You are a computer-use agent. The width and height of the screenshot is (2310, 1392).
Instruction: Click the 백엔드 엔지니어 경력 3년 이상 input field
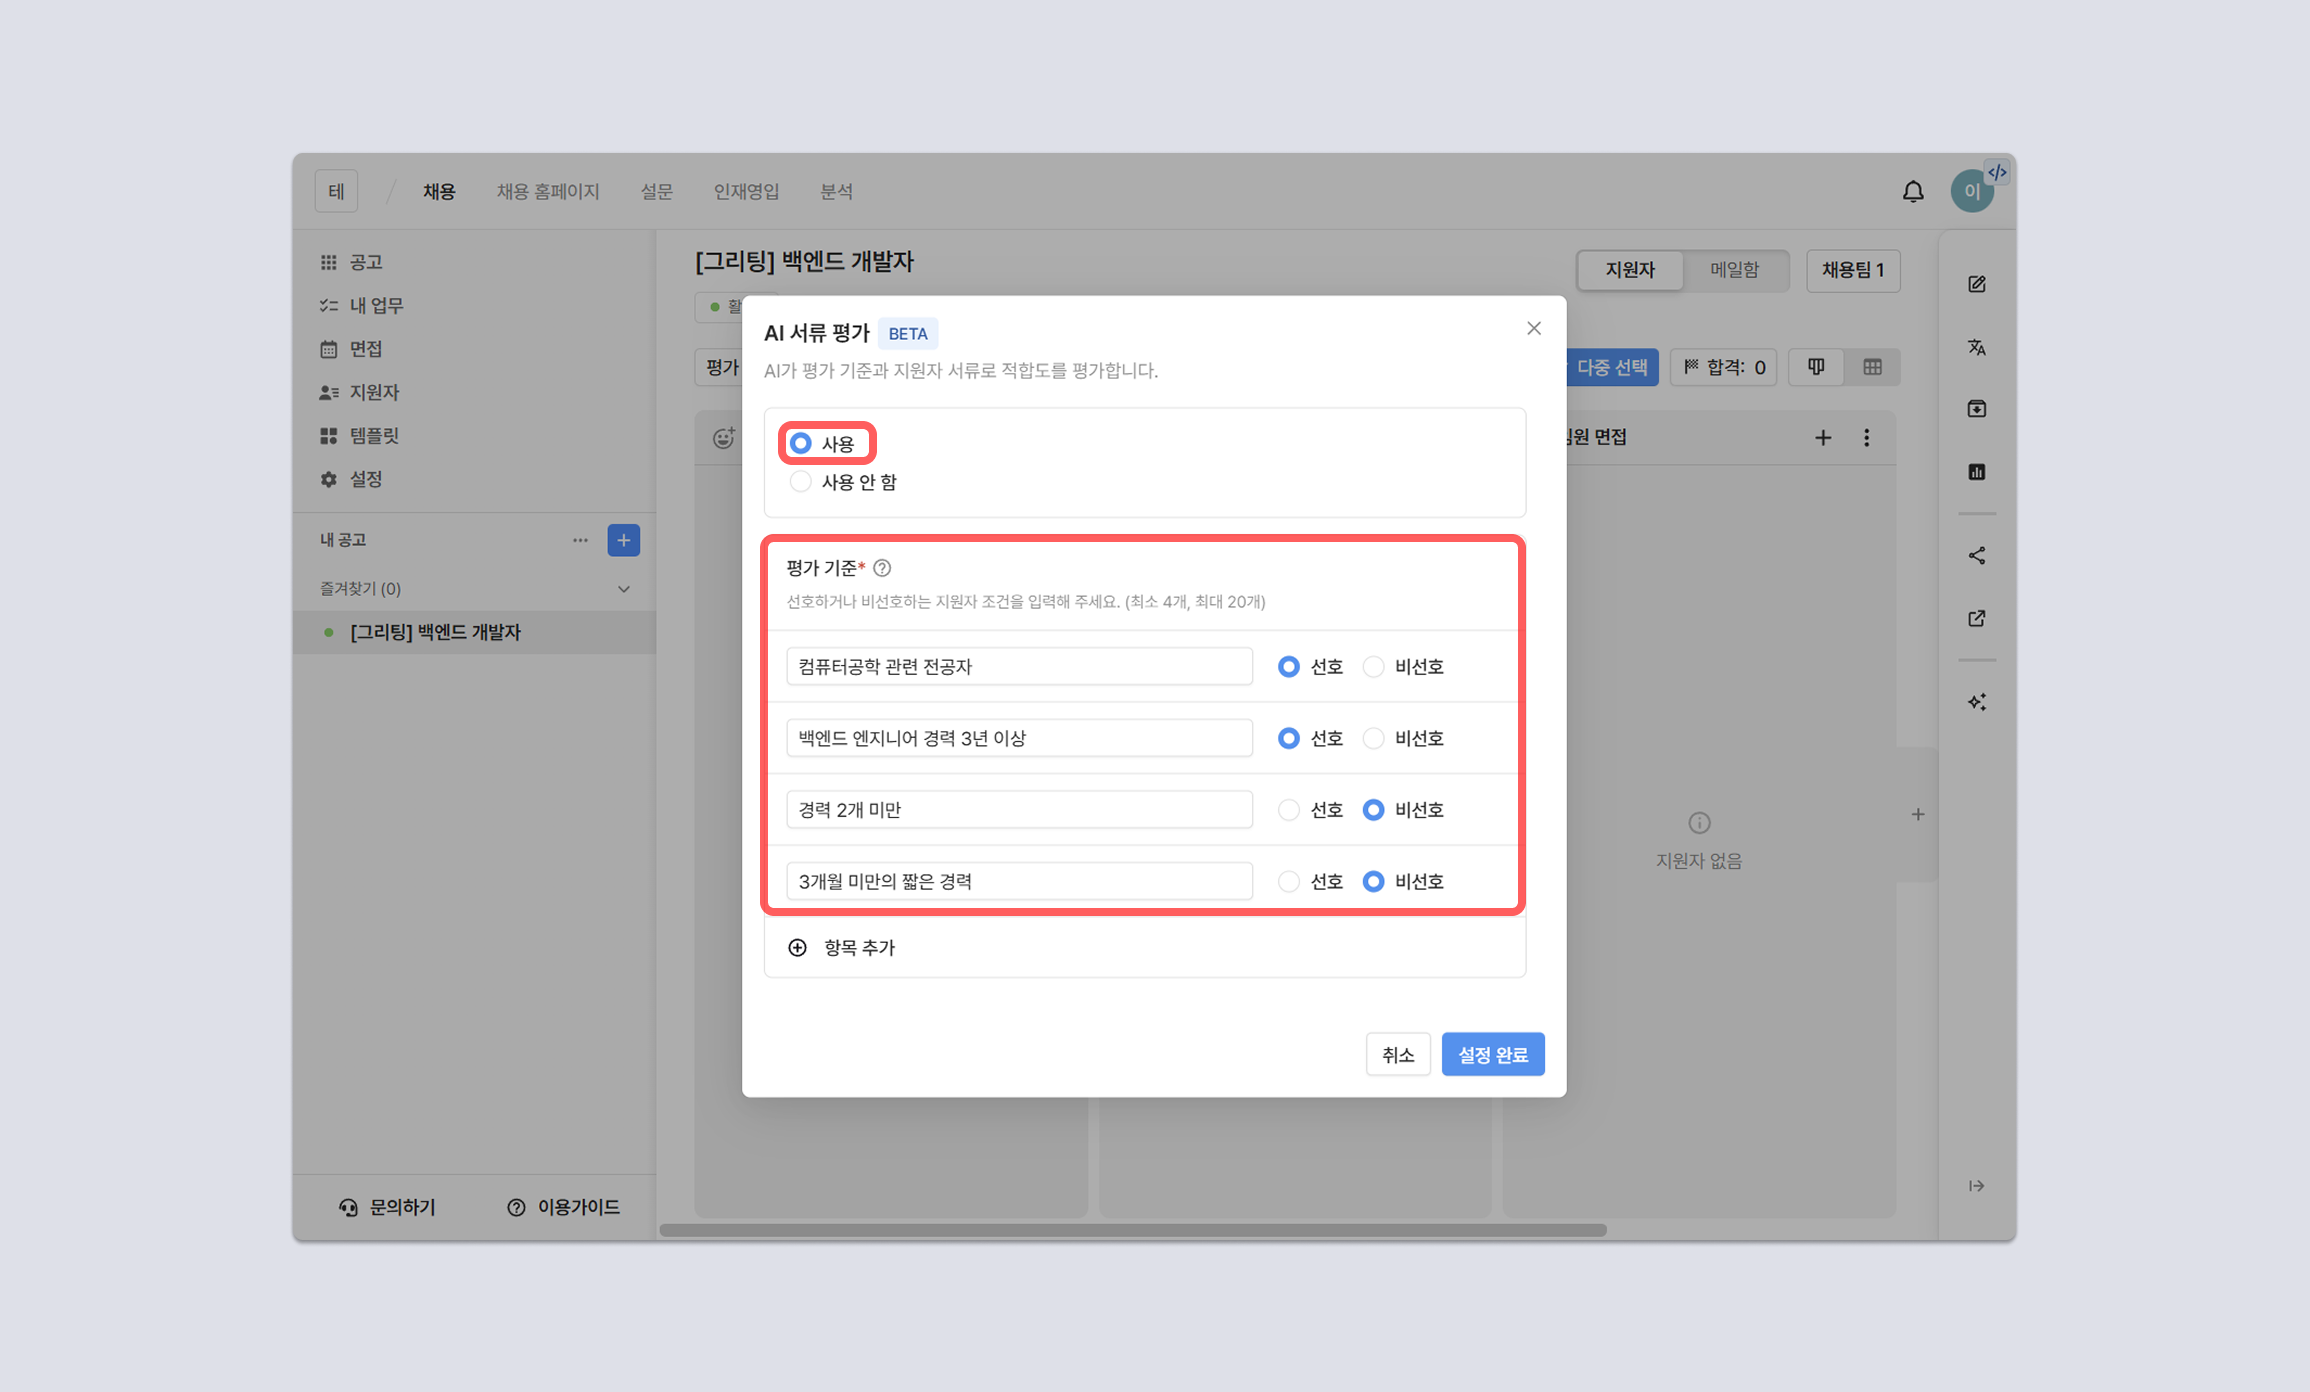coord(1018,738)
